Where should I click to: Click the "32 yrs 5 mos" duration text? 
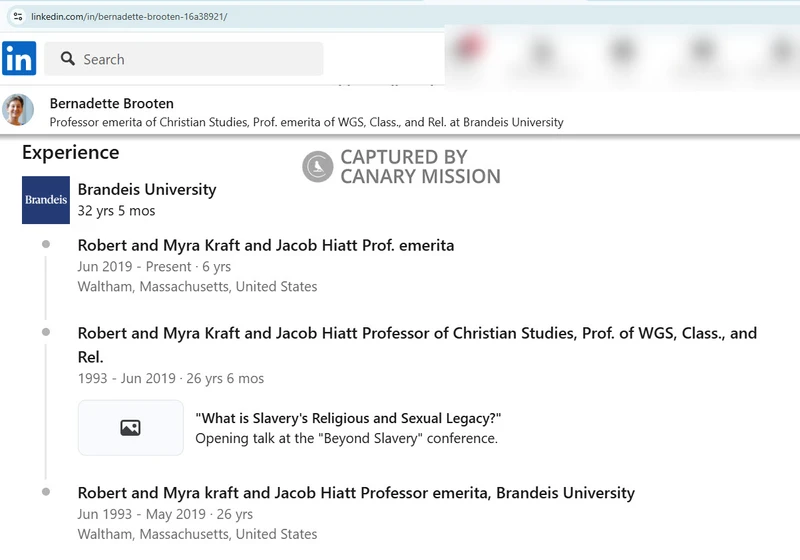pos(116,211)
